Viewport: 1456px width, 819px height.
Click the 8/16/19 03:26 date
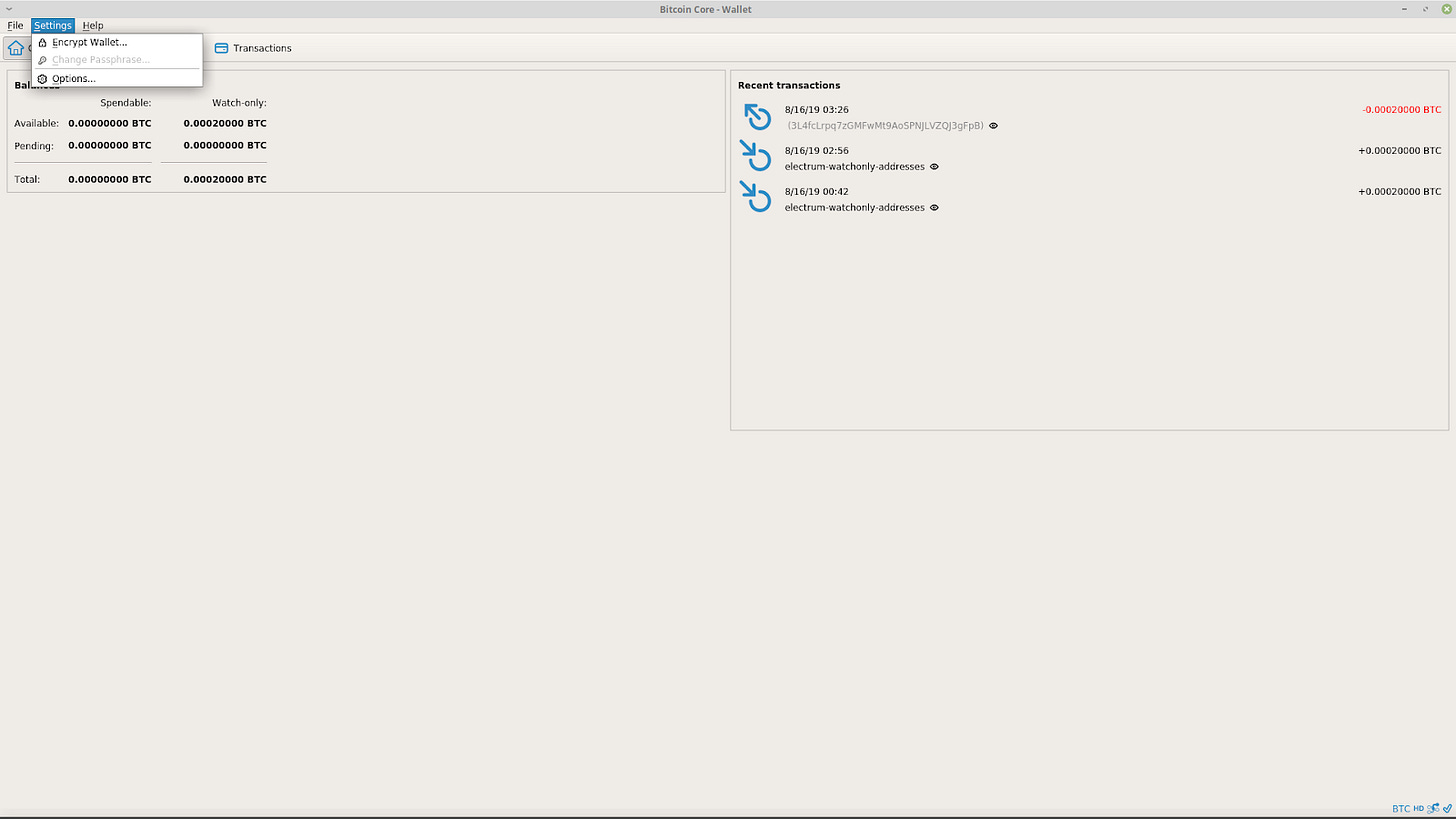click(817, 110)
